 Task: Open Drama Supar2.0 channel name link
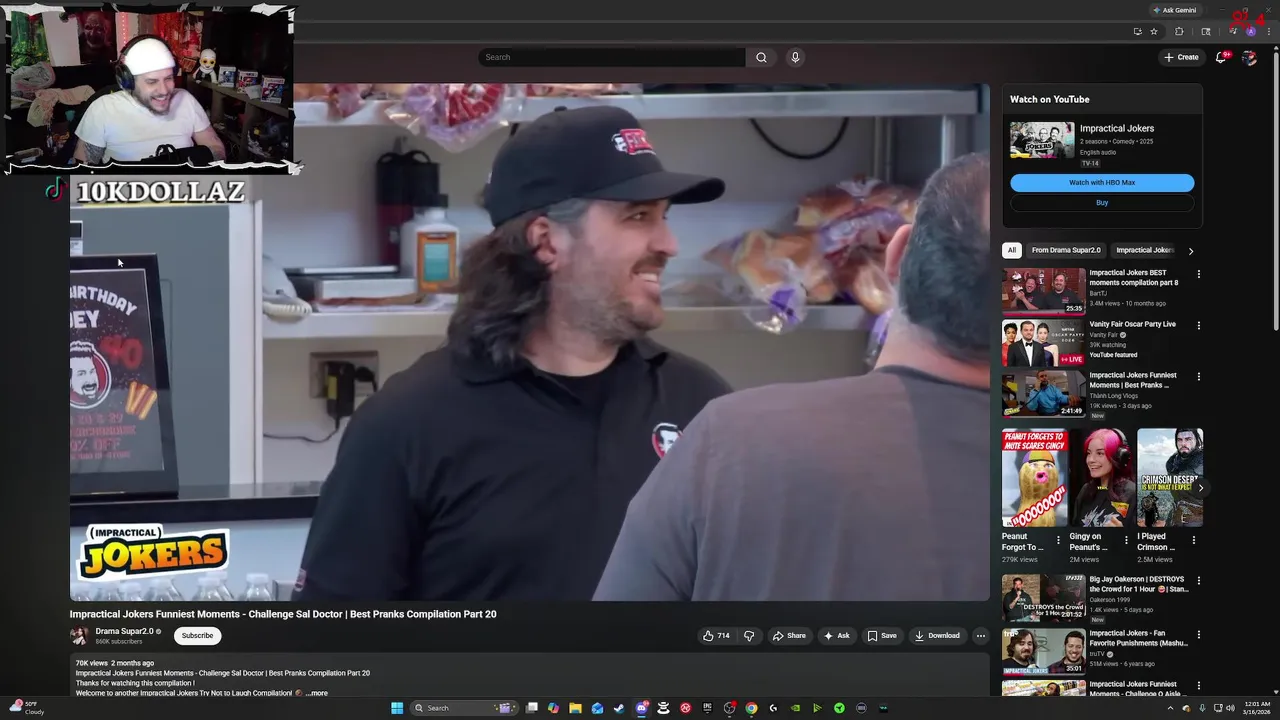pos(124,631)
